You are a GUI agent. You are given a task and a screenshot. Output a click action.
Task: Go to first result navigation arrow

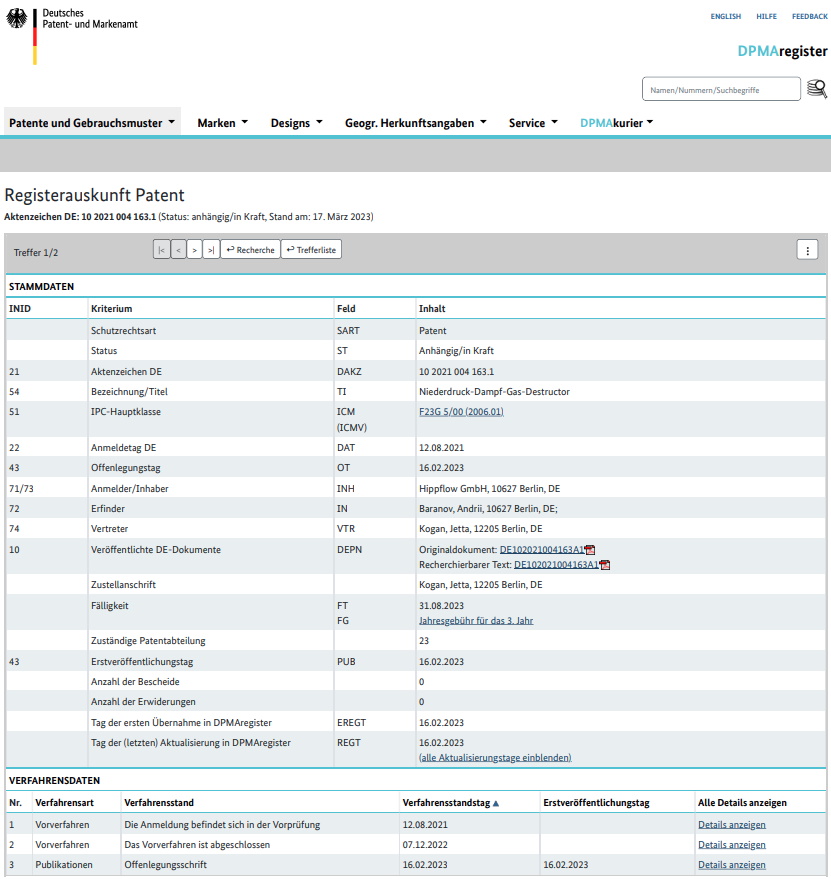pos(161,250)
